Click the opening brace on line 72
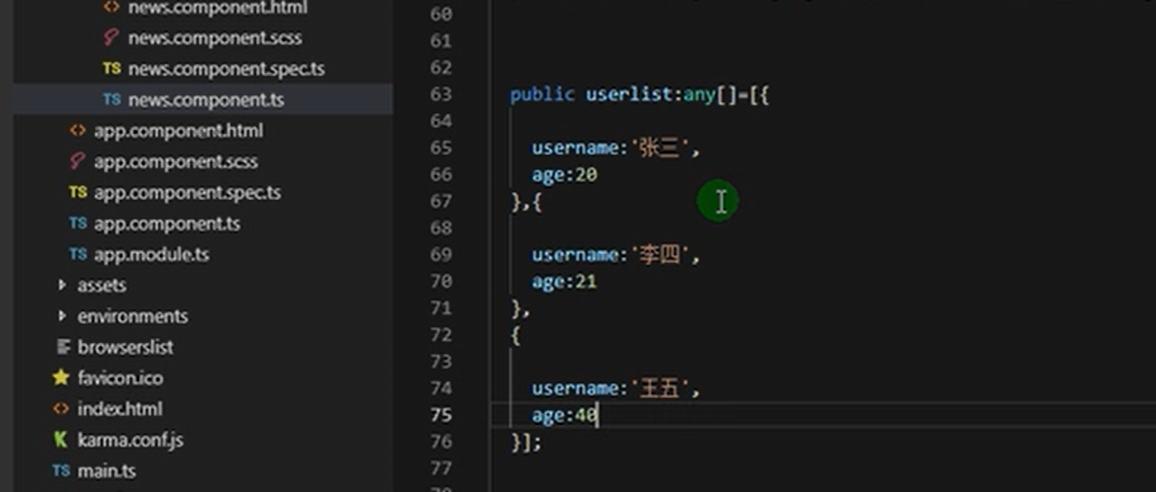 [x=515, y=336]
